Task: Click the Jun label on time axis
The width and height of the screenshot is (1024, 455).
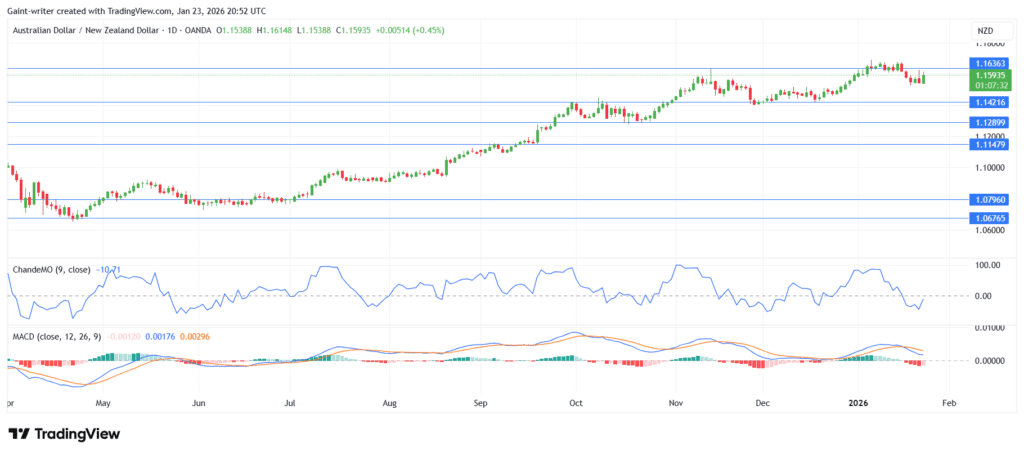Action: (x=200, y=405)
